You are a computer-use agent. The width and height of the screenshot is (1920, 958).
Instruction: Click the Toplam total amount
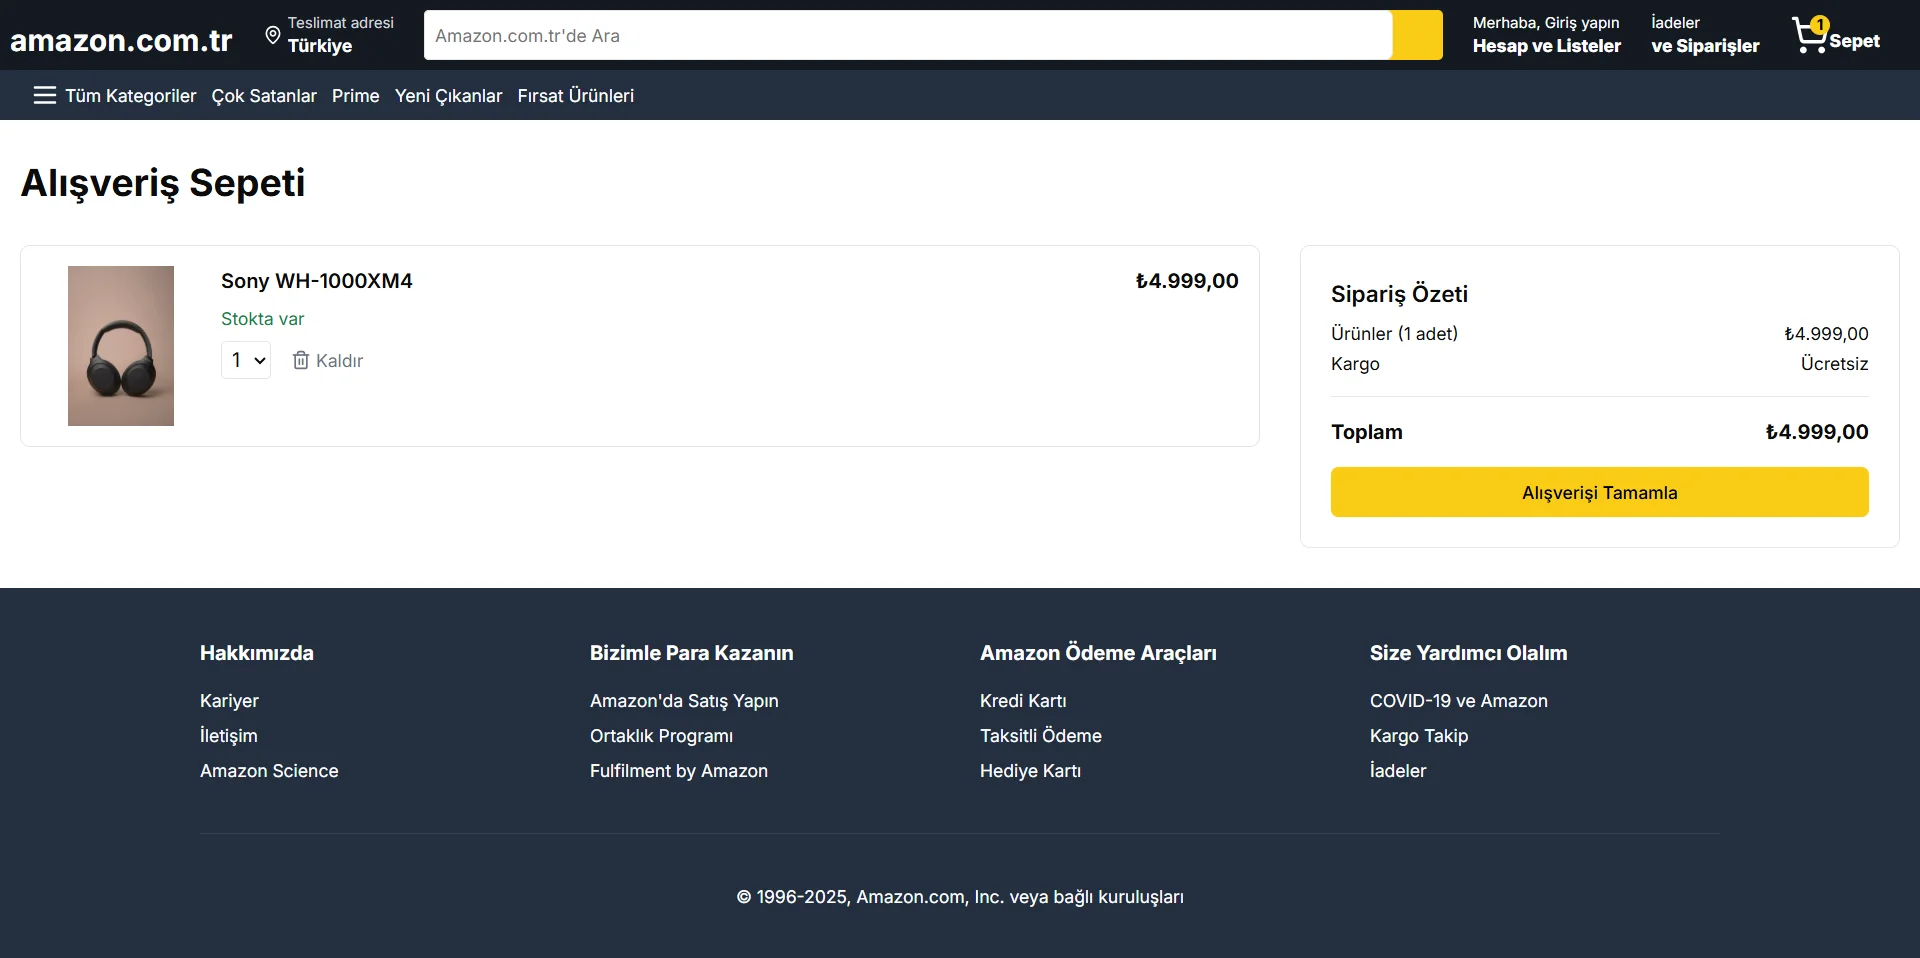tap(1817, 432)
